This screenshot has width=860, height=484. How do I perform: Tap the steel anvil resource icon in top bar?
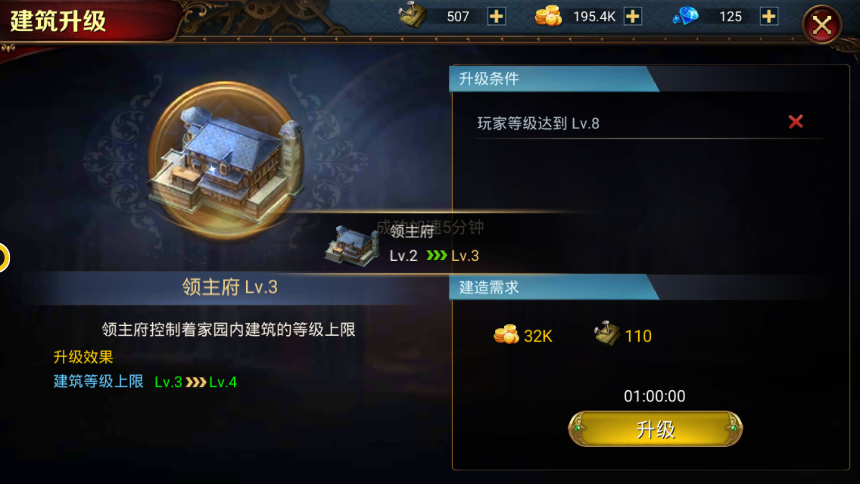click(412, 15)
